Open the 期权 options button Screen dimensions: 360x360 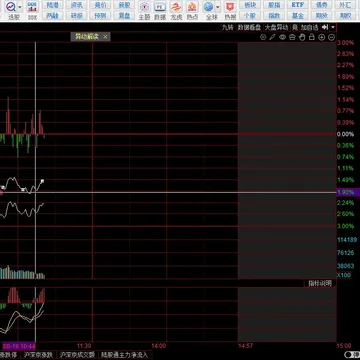pyautogui.click(x=345, y=15)
